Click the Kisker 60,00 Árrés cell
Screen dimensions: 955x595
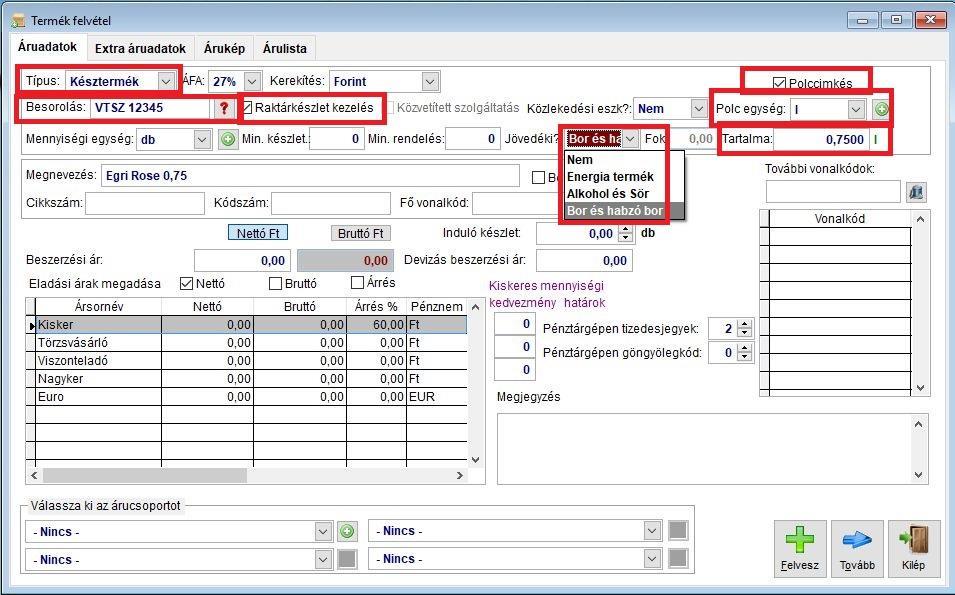click(x=376, y=325)
